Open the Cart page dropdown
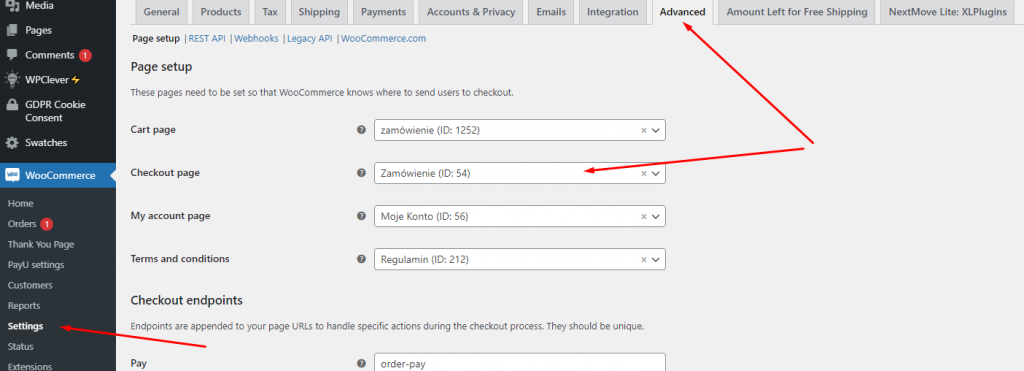Screen dimensions: 1024x371 (520, 130)
